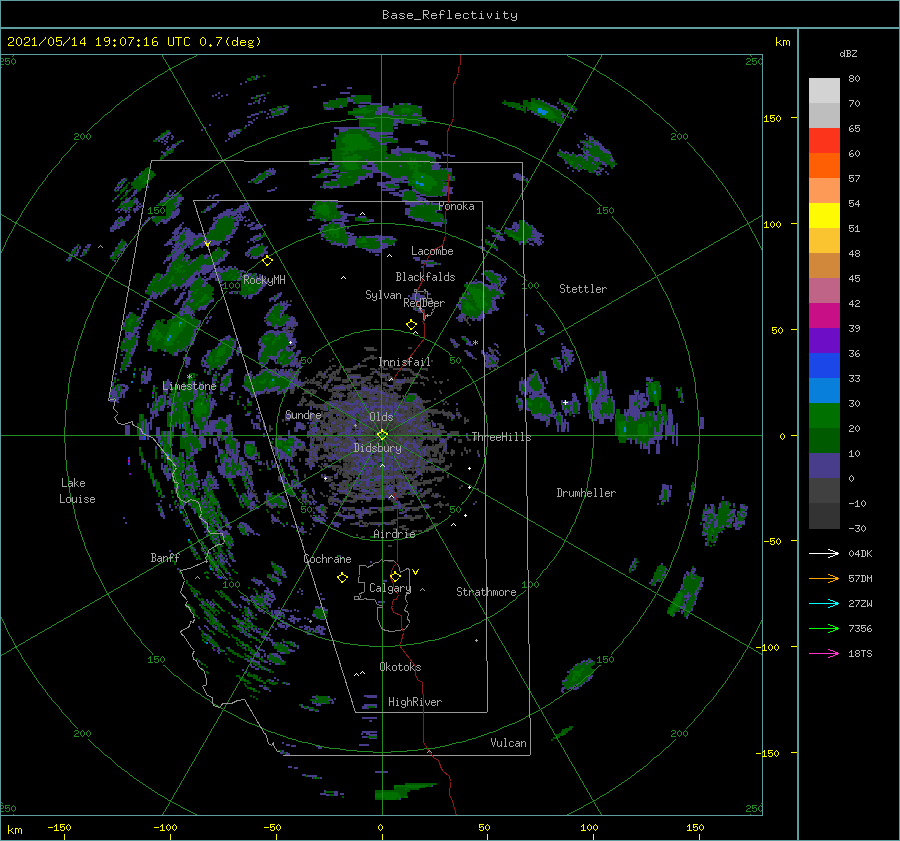Click the Didsbury label
The width and height of the screenshot is (900, 841).
(377, 448)
